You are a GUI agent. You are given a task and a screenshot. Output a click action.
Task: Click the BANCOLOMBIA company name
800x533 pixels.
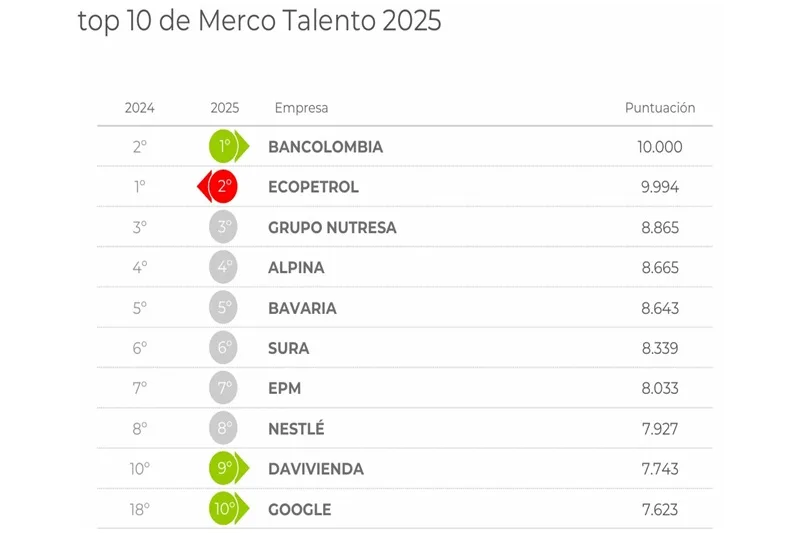click(325, 147)
